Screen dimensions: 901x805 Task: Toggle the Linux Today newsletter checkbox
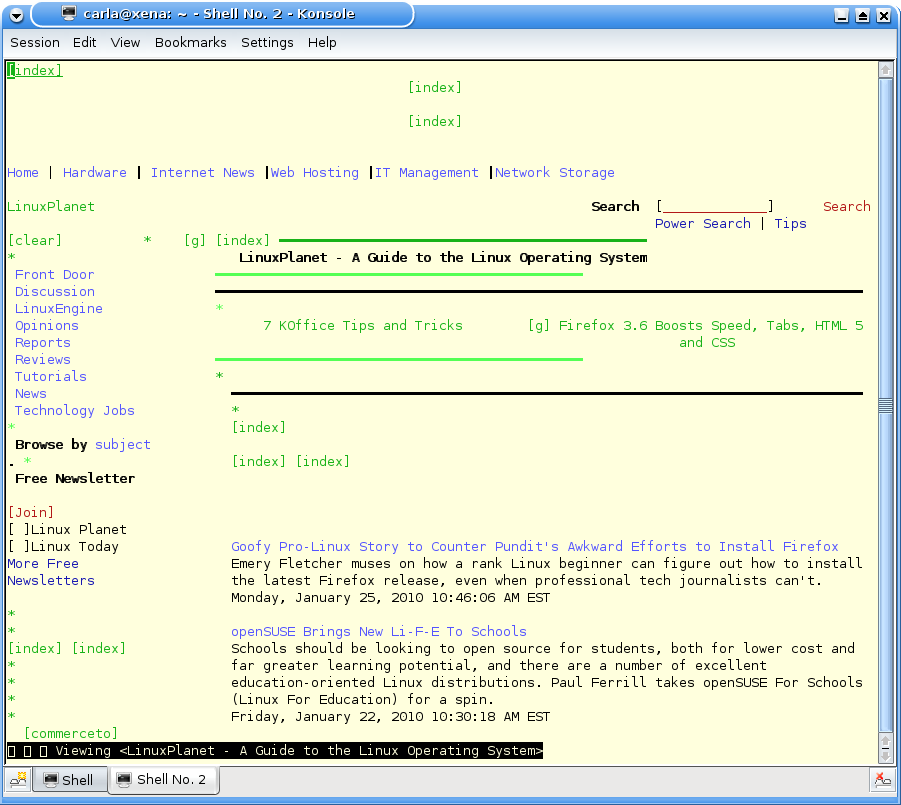tap(18, 546)
